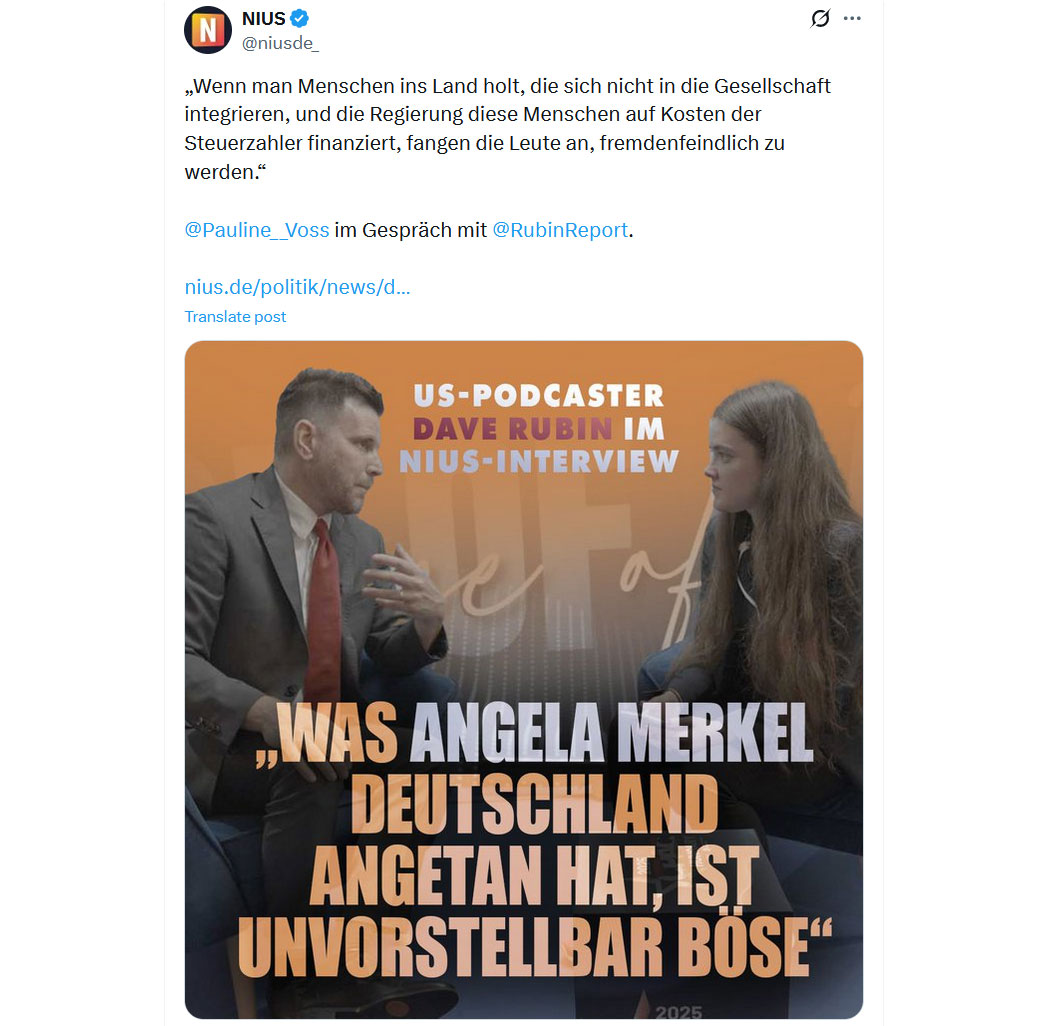Click the blue verified badge next to NIUS

point(299,19)
